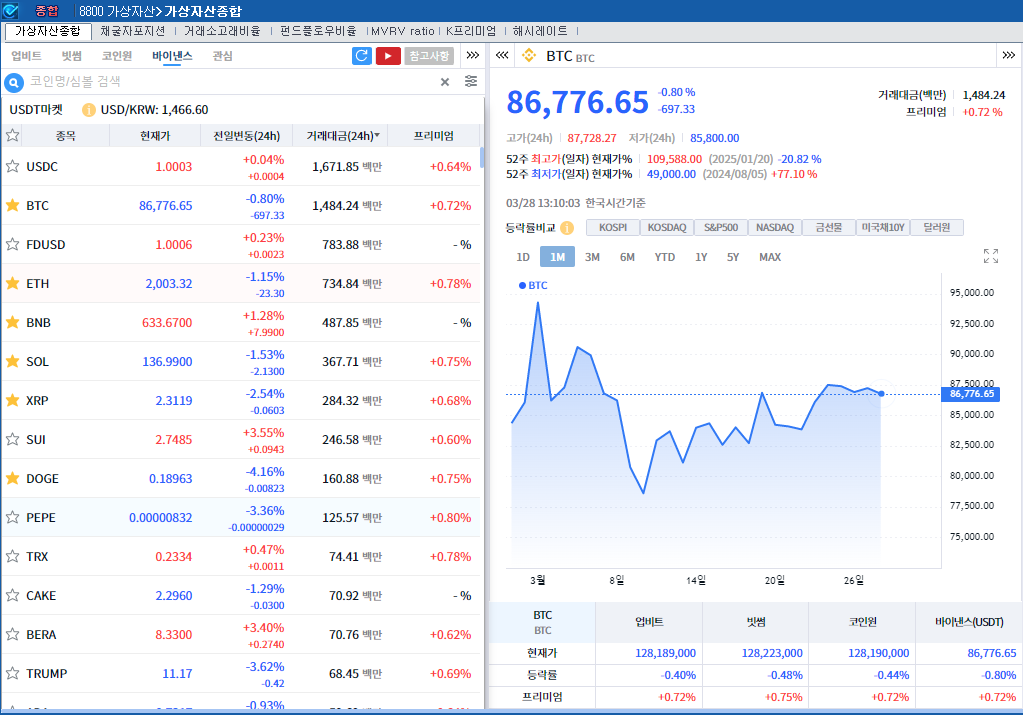Open the filter settings sliders icon
The image size is (1023, 715).
pyautogui.click(x=471, y=81)
